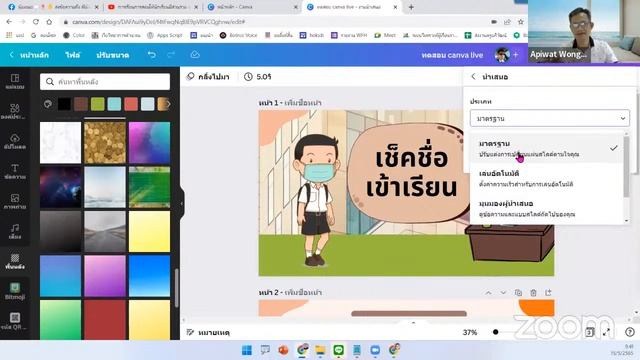Click the 37% zoom level button
The image size is (640, 360).
[470, 333]
